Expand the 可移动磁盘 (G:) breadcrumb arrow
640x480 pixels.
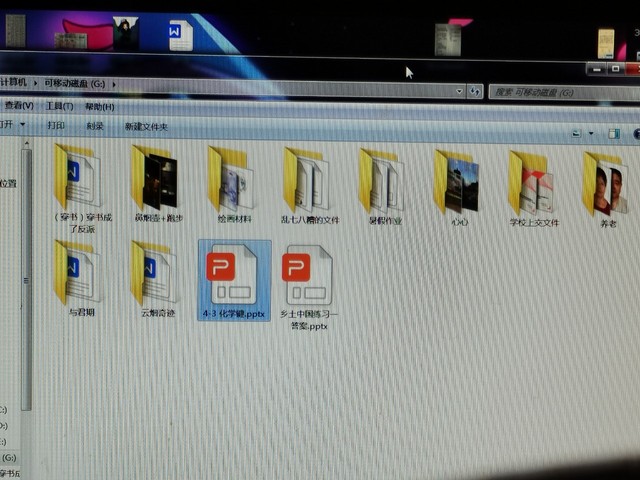115,83
